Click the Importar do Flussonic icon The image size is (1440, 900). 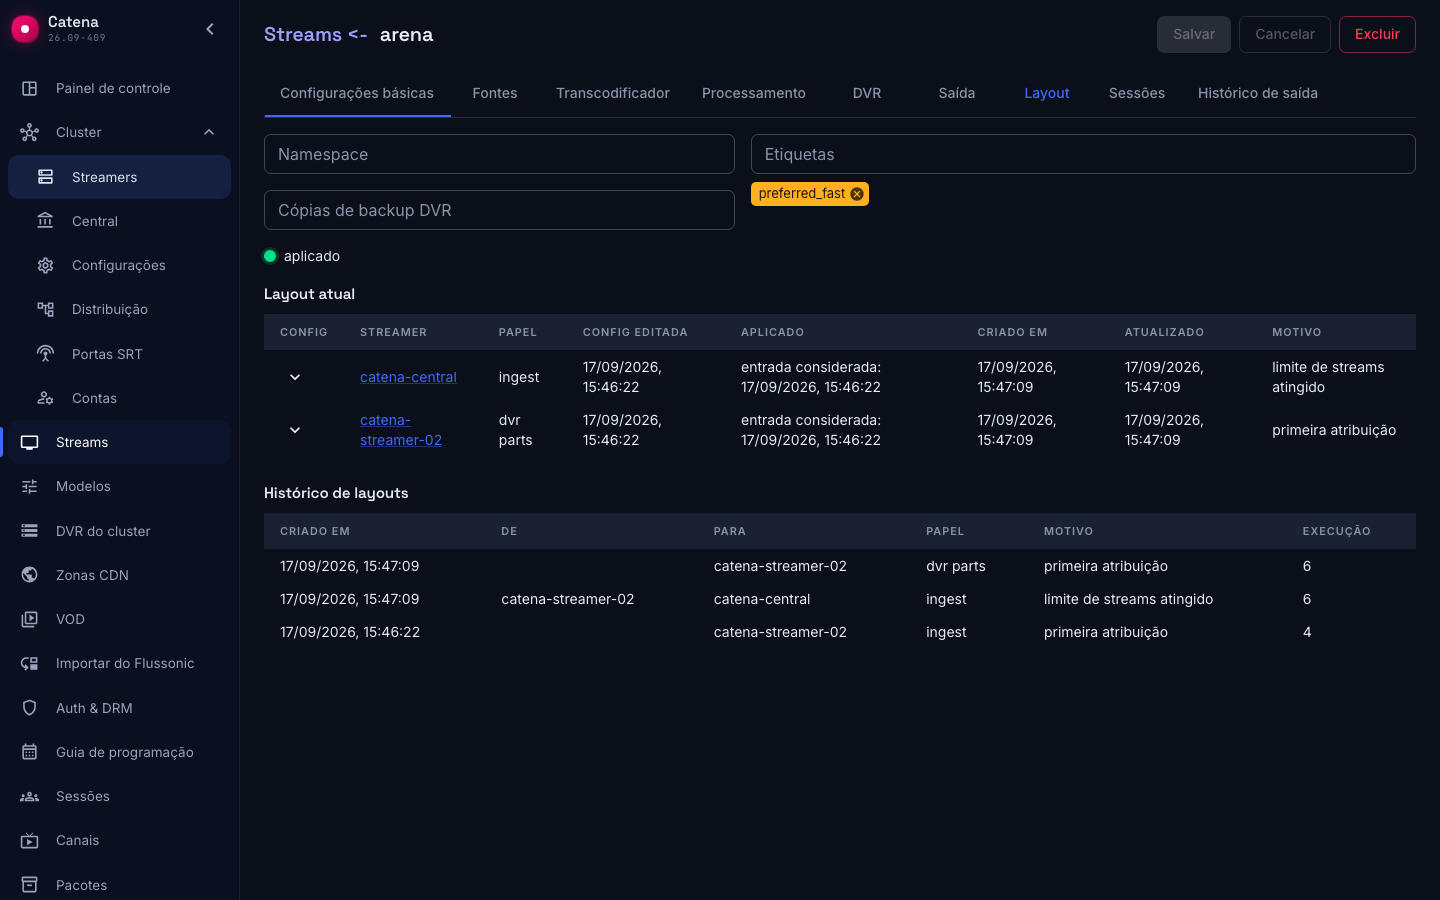pyautogui.click(x=30, y=663)
